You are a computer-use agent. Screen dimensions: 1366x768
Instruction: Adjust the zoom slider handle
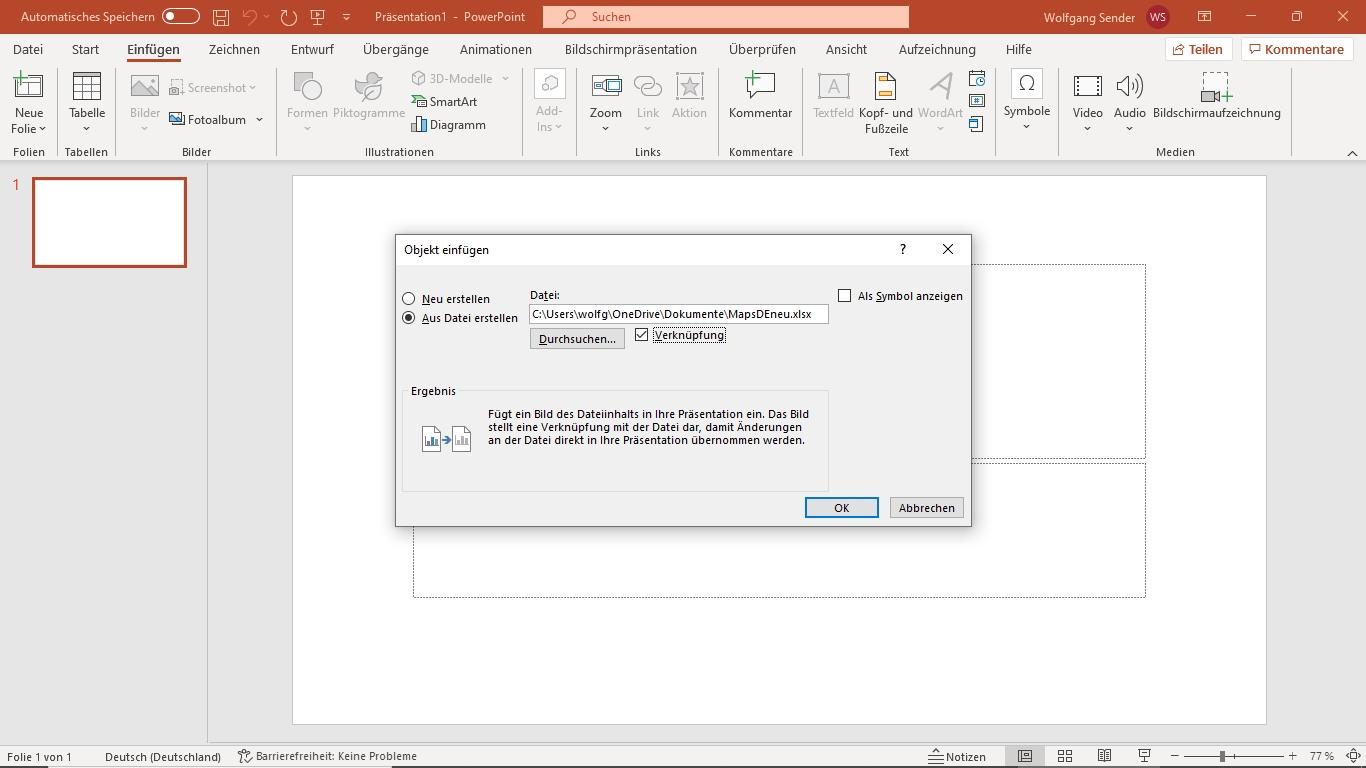pyautogui.click(x=1222, y=756)
